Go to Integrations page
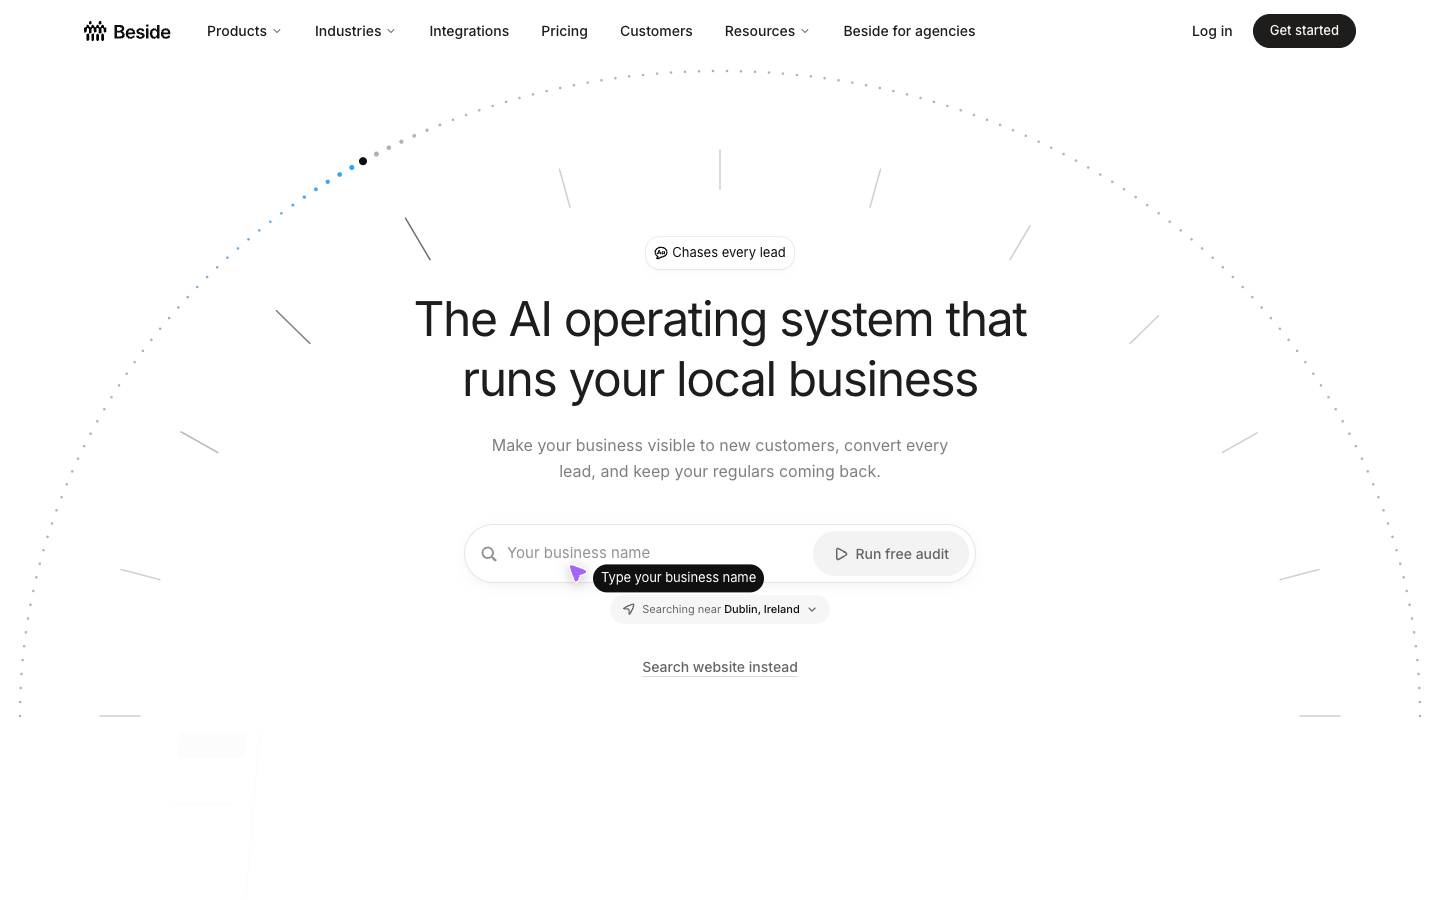 click(469, 31)
